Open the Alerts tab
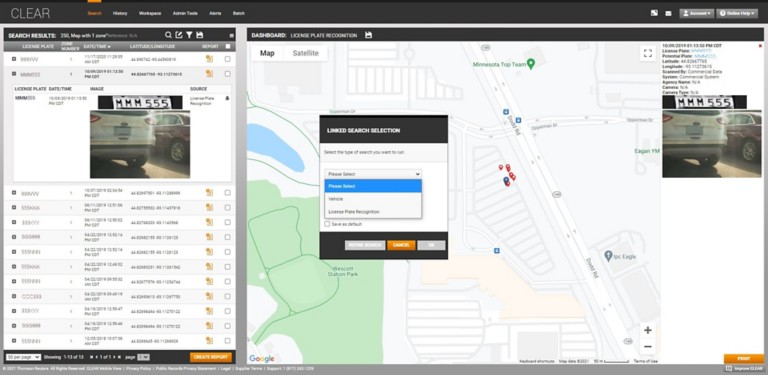Image resolution: width=768 pixels, height=375 pixels. pyautogui.click(x=215, y=13)
